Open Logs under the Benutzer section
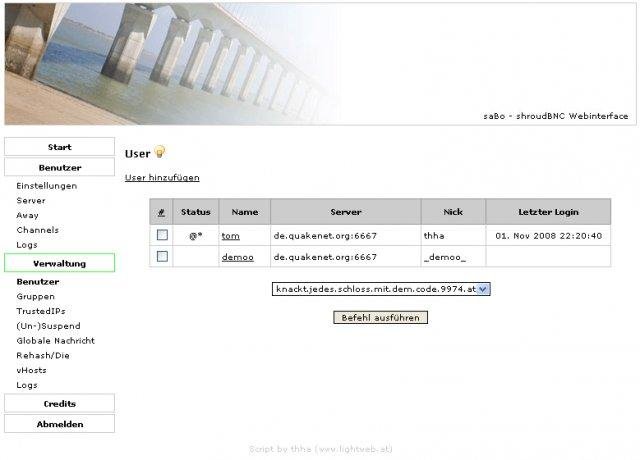The width and height of the screenshot is (640, 460). [27, 244]
